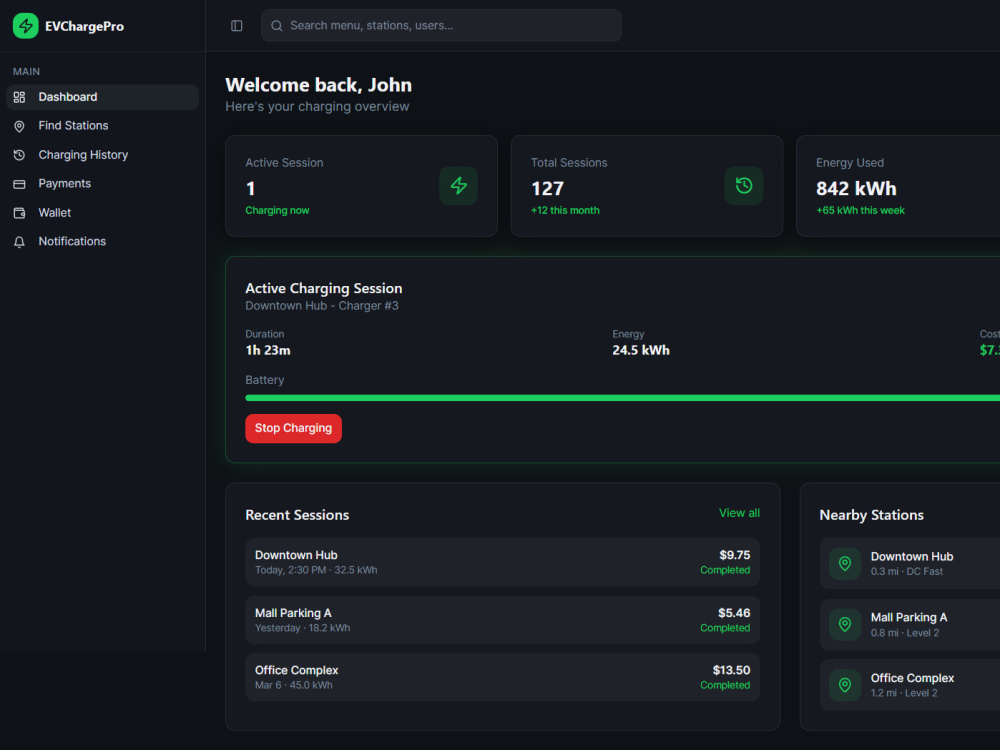Click the Wallet icon in sidebar

[19, 213]
